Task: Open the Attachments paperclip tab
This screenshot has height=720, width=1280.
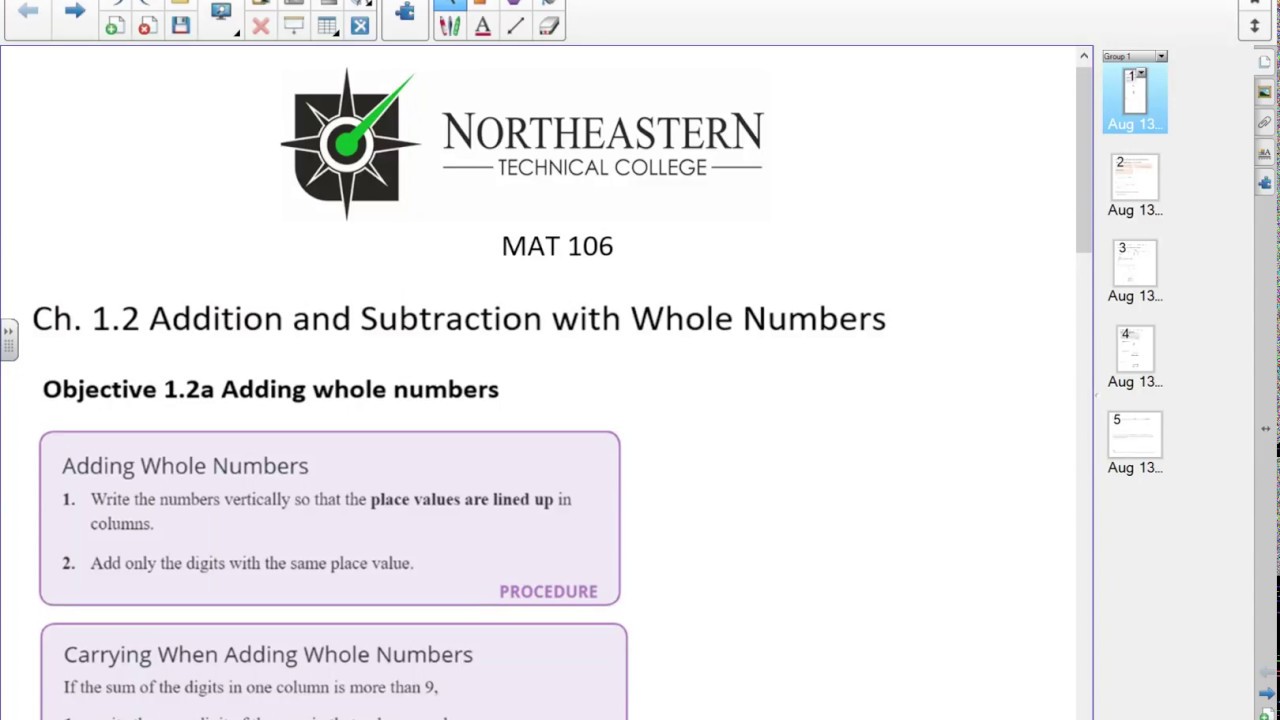Action: pos(1265,122)
